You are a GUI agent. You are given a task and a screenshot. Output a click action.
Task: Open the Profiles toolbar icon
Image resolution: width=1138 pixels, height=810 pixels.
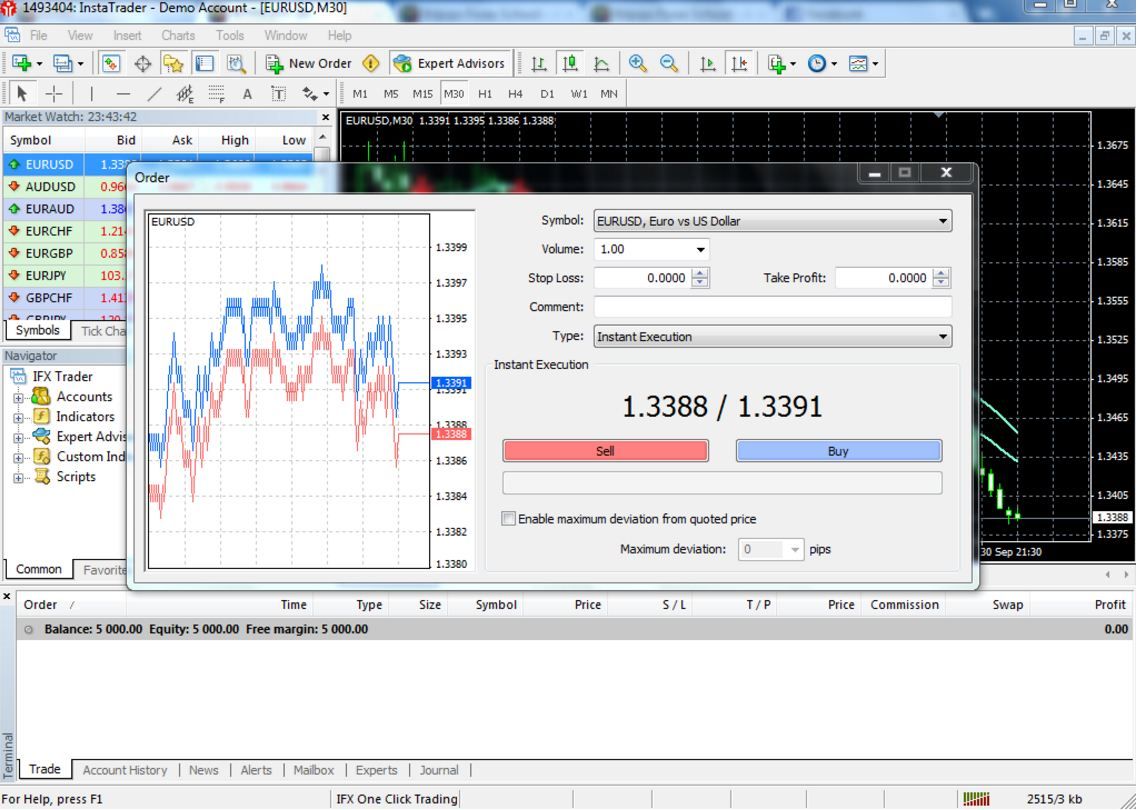point(63,64)
